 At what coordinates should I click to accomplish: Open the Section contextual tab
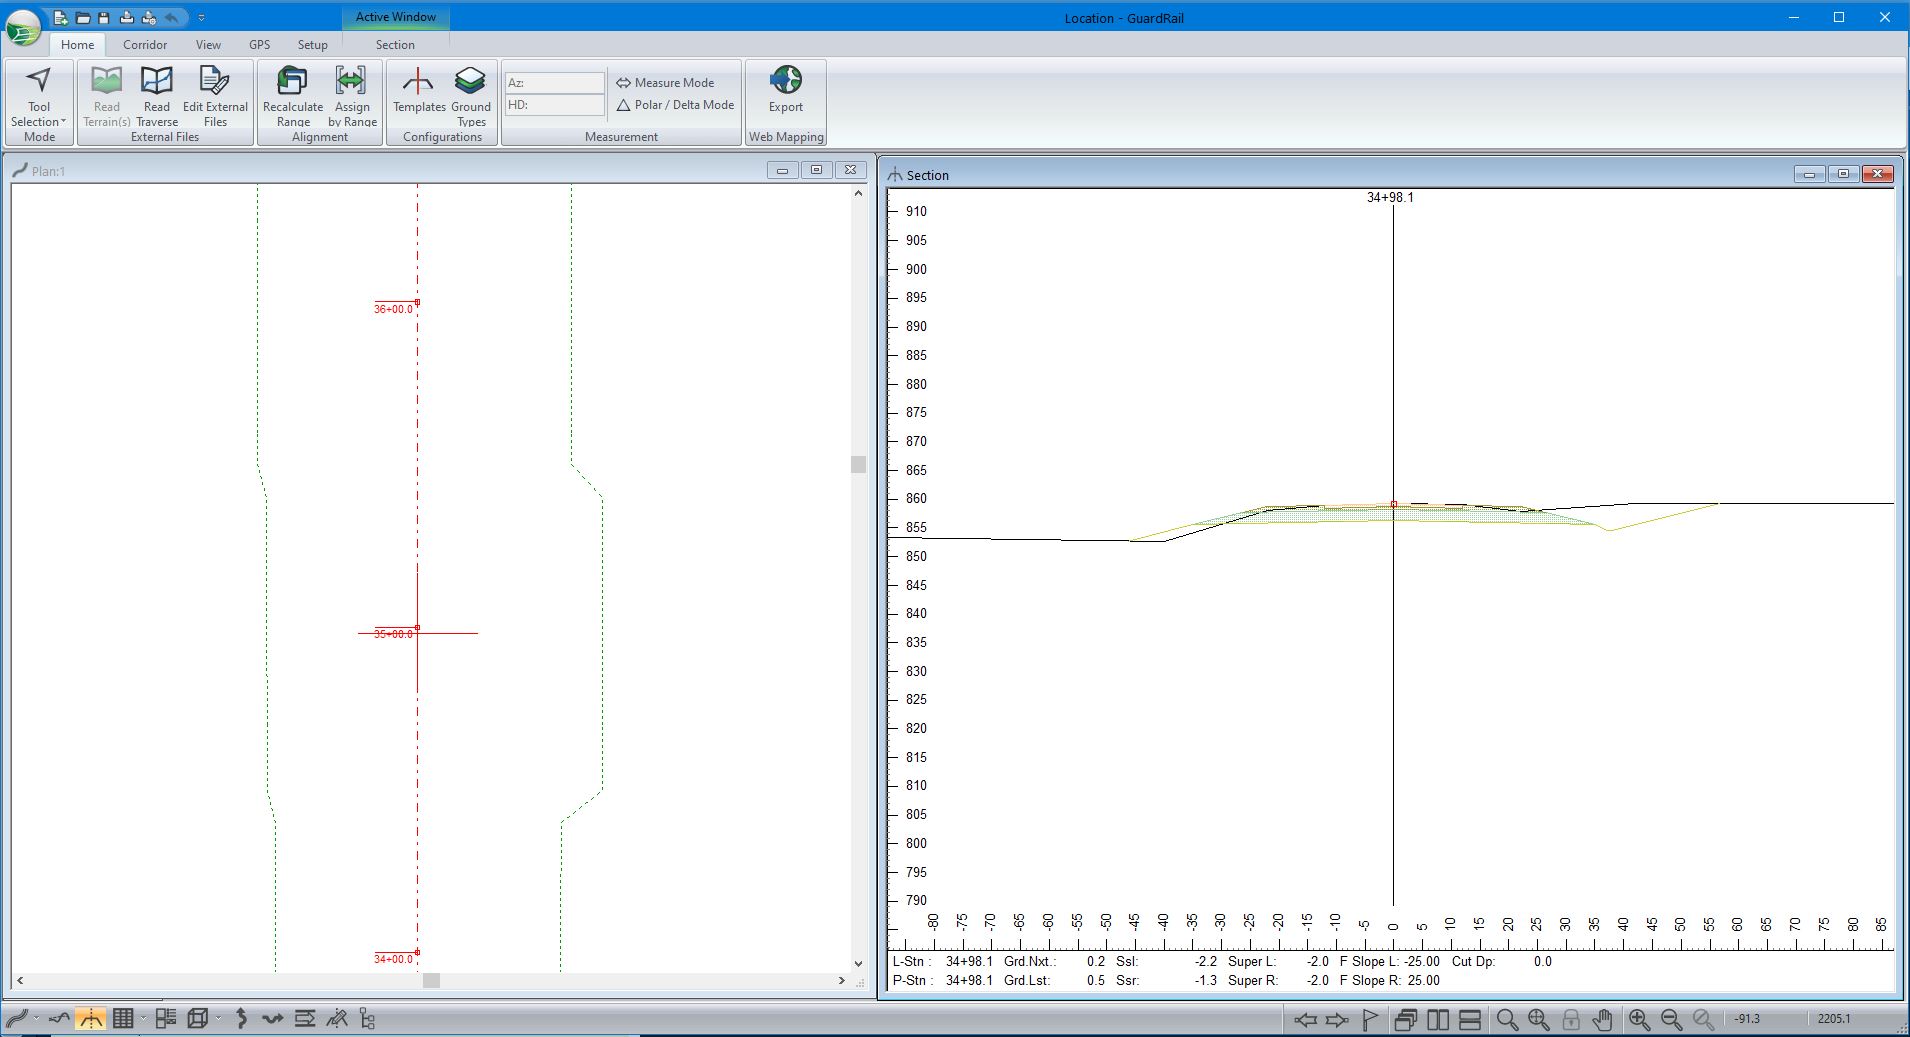coord(395,44)
